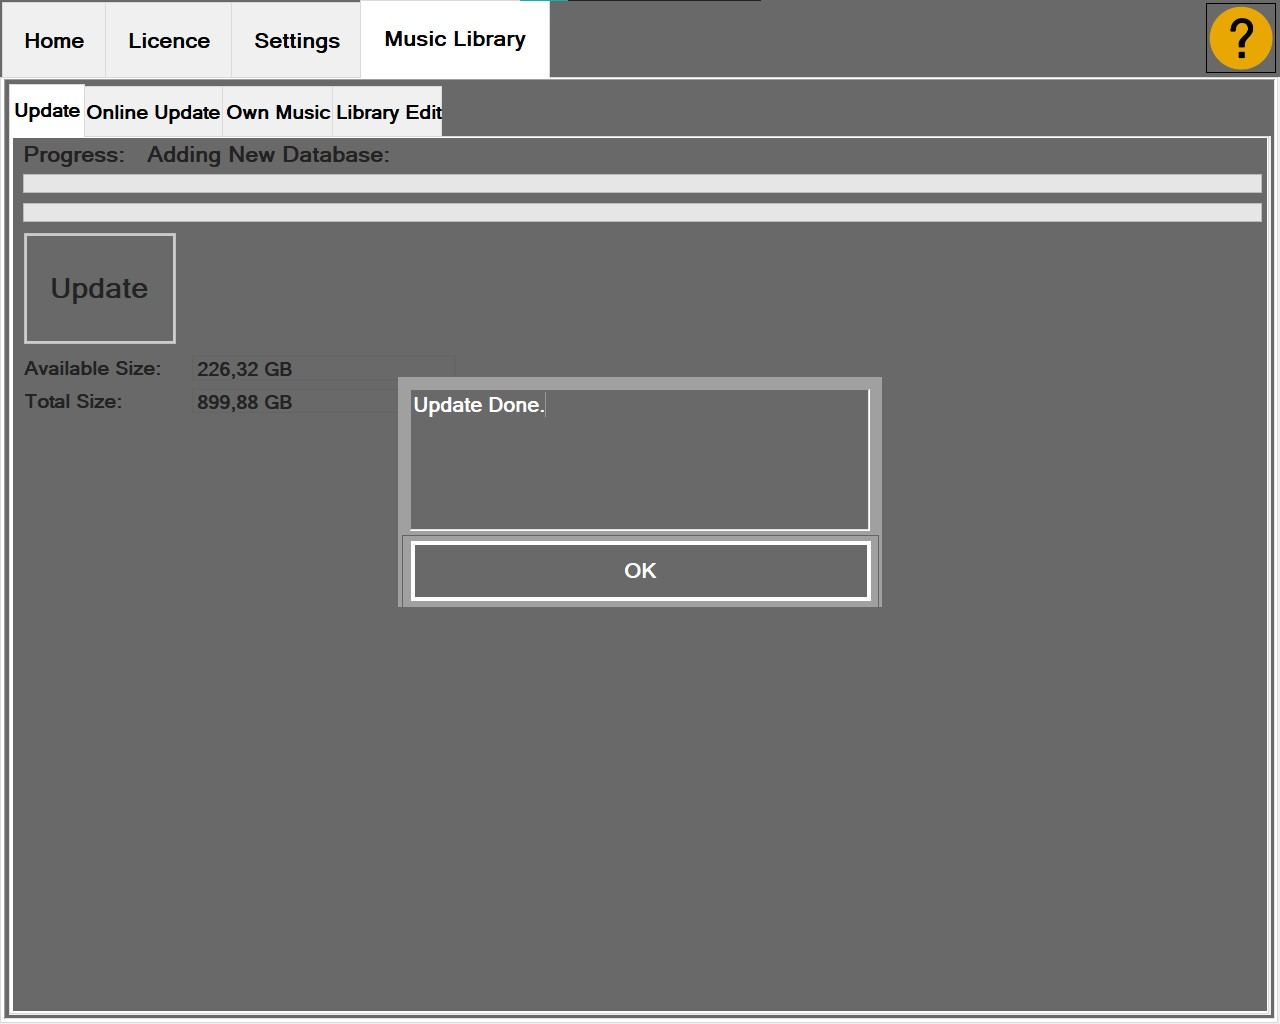Click the lower progress bar
Screen dimensions: 1280x1024
[642, 212]
